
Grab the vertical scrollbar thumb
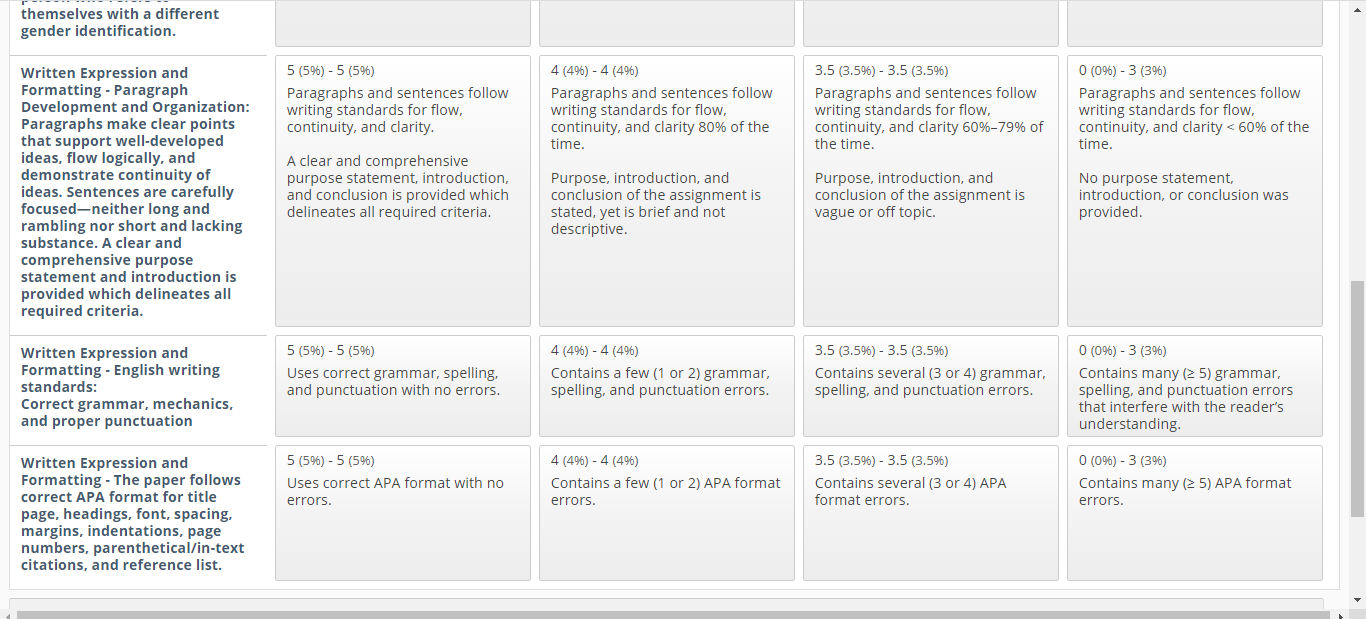tap(1357, 398)
